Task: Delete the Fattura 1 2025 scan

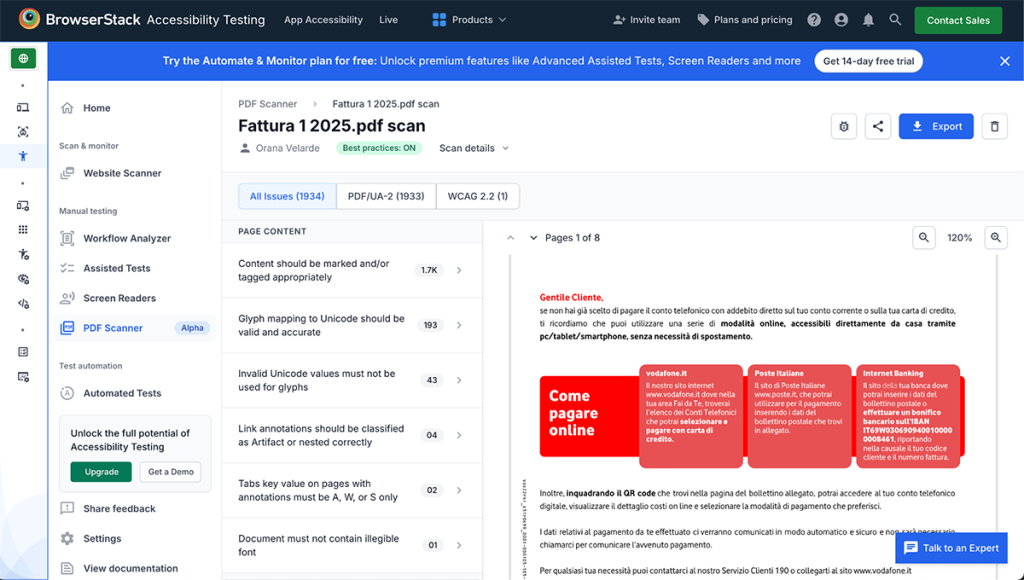Action: click(x=994, y=126)
